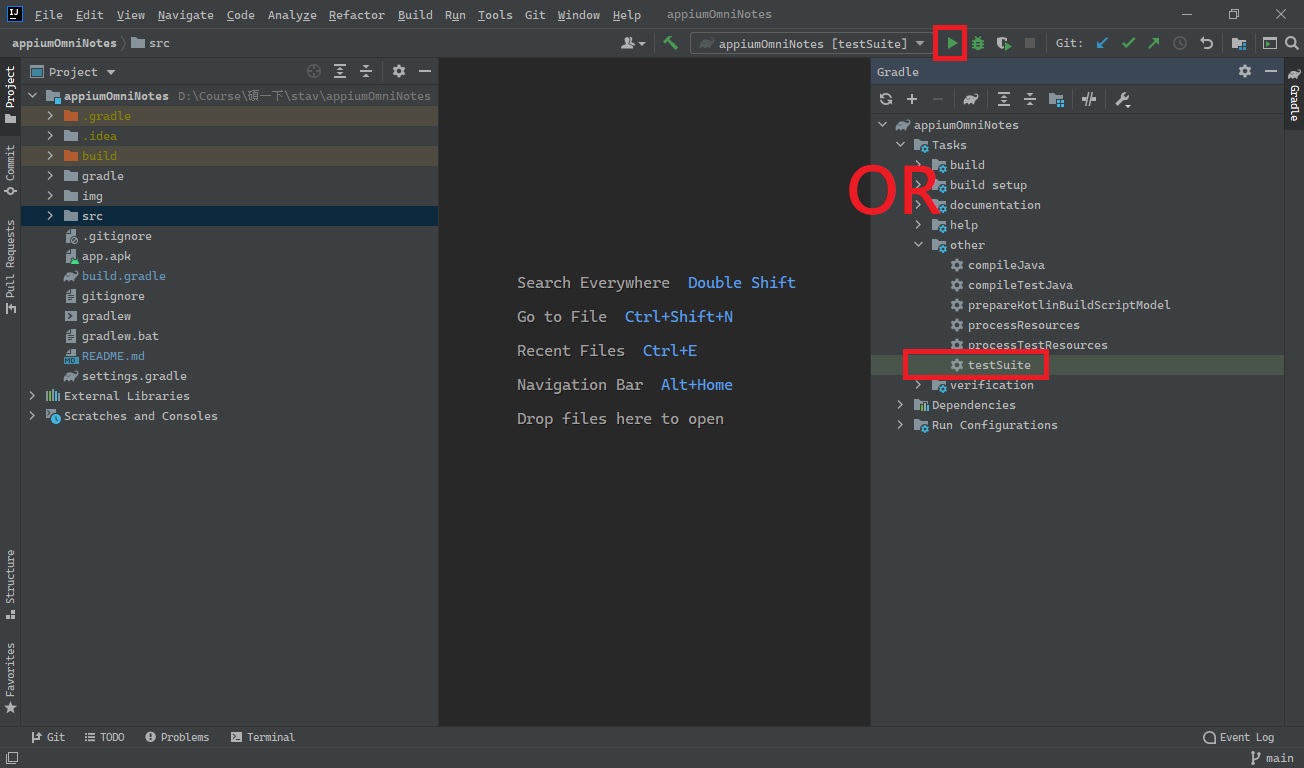1304x768 pixels.
Task: Rollback changes with the undo arrow icon
Action: tap(1206, 43)
